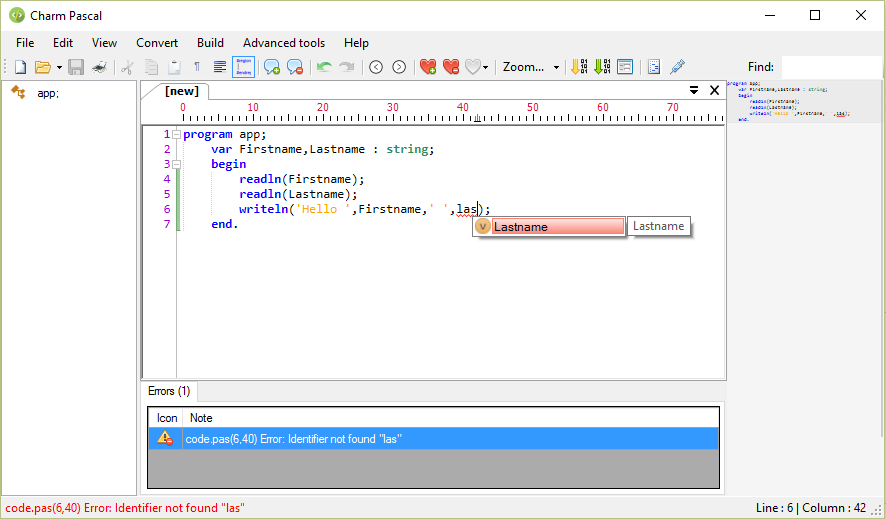Click the bug debug icon
The image size is (886, 519).
click(x=99, y=67)
